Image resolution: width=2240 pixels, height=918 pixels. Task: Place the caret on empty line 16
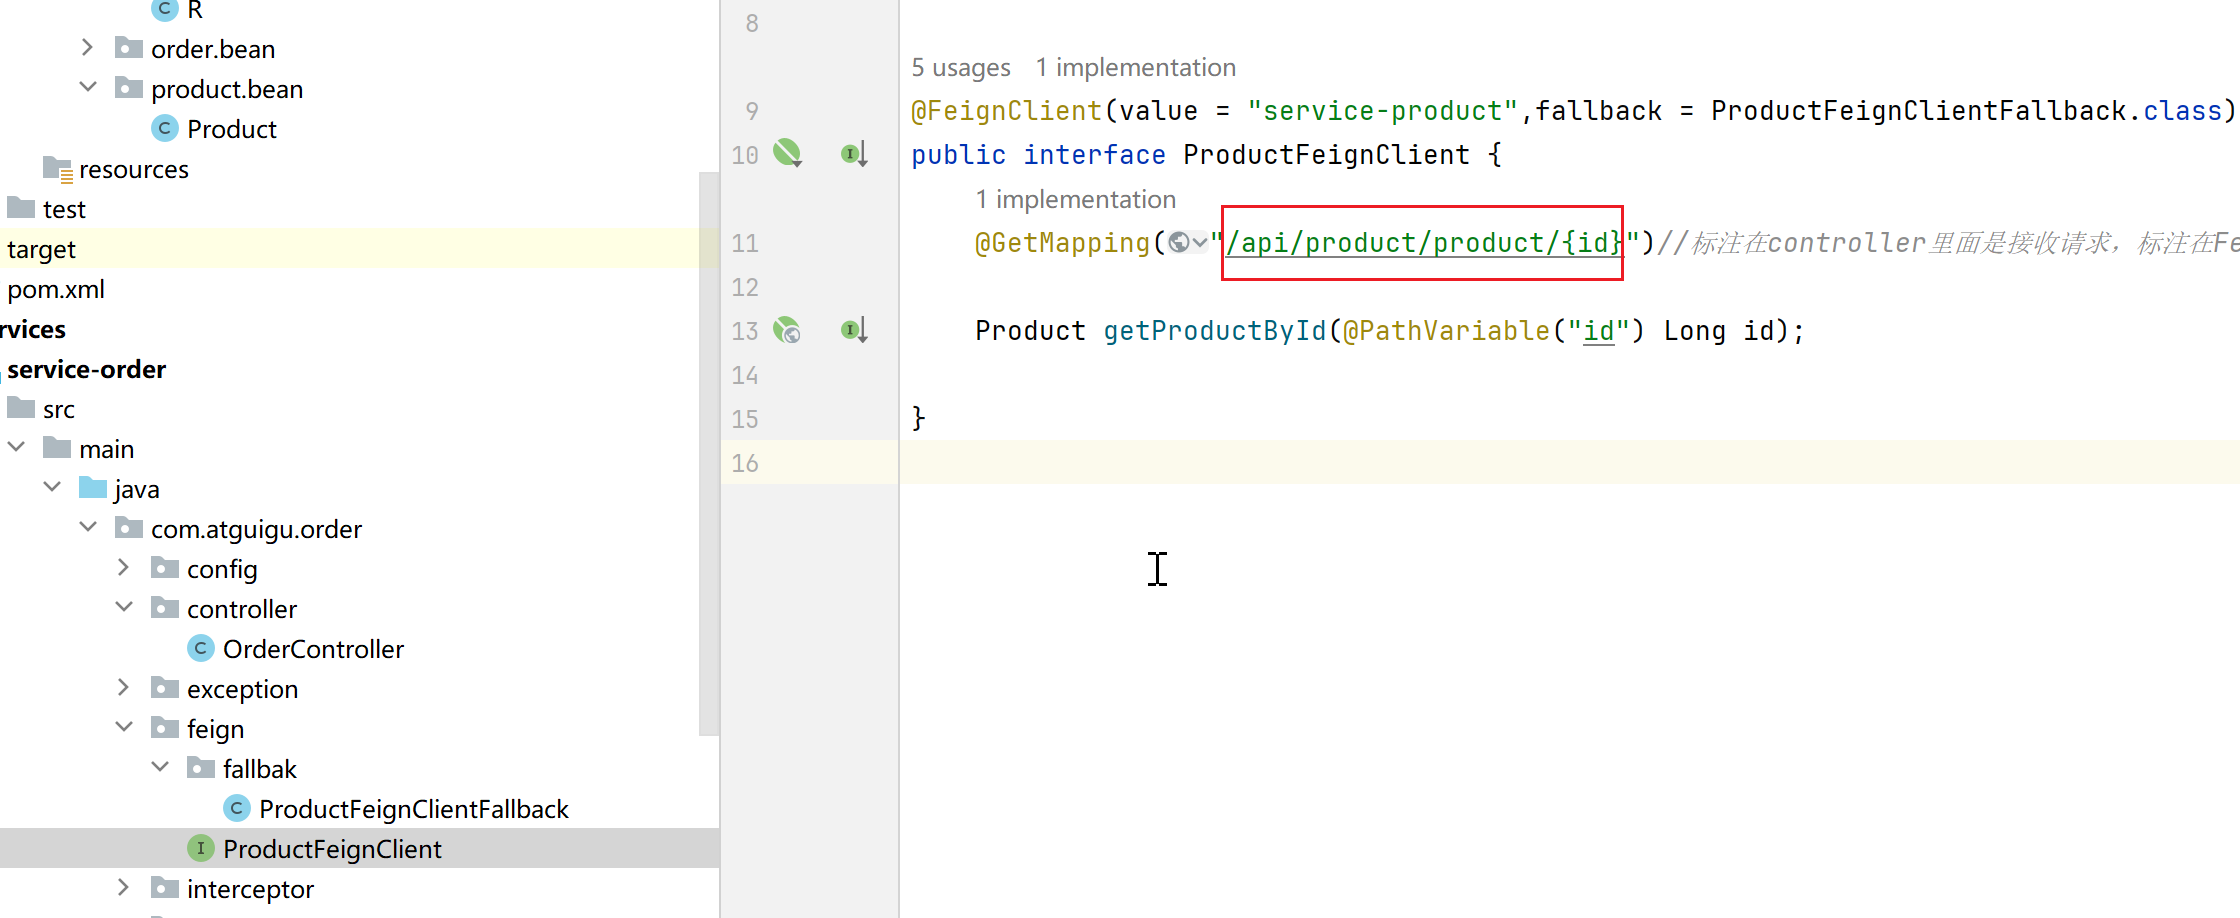pos(1570,462)
